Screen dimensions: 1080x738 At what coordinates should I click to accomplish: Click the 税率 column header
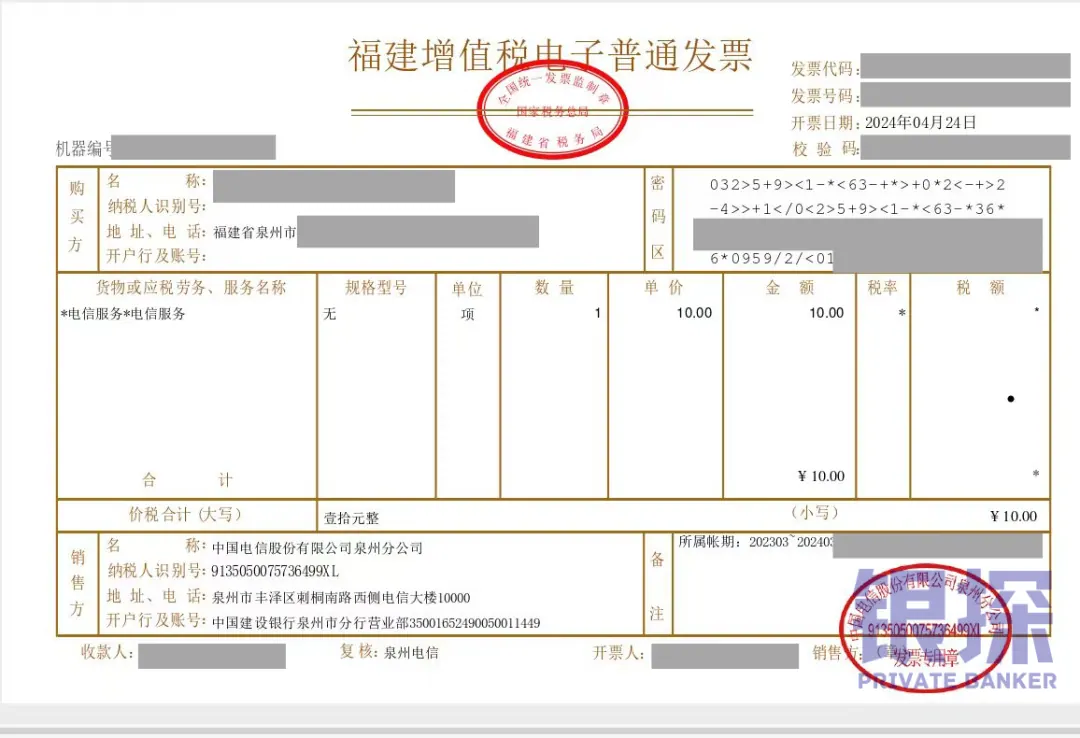(x=882, y=288)
